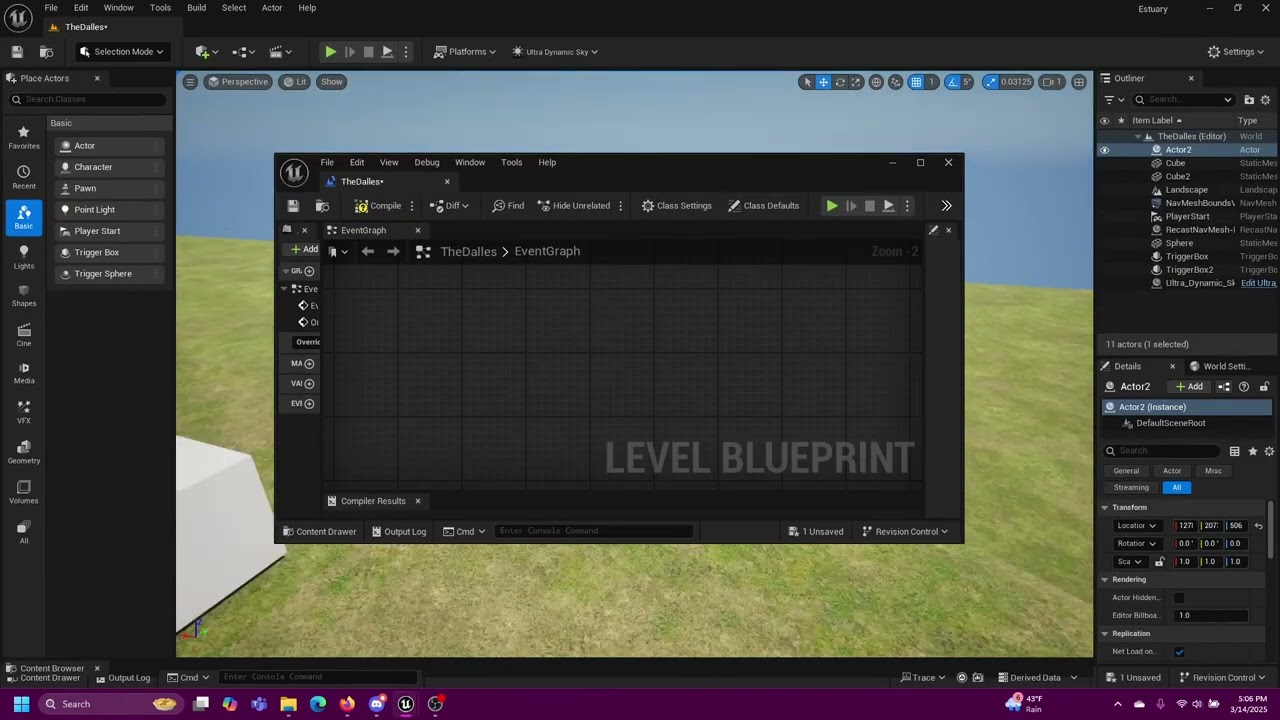Click Play in the Level Blueprint toolbar
Viewport: 1280px width, 720px height.
832,206
